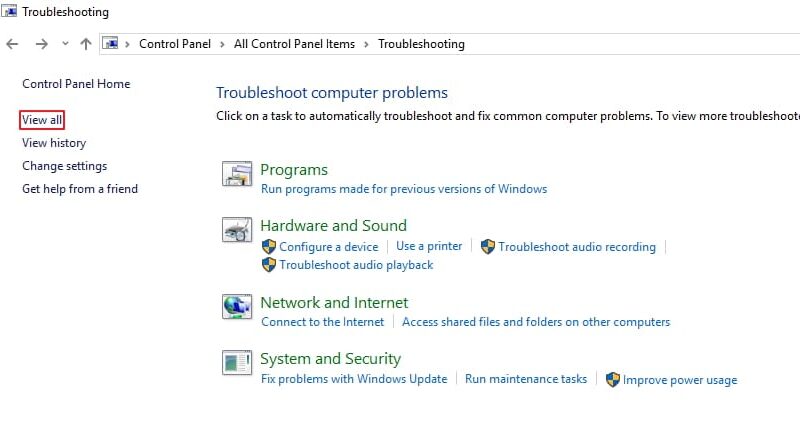Navigate to All Control Panel Items breadcrumb
The width and height of the screenshot is (800, 422).
pyautogui.click(x=294, y=44)
